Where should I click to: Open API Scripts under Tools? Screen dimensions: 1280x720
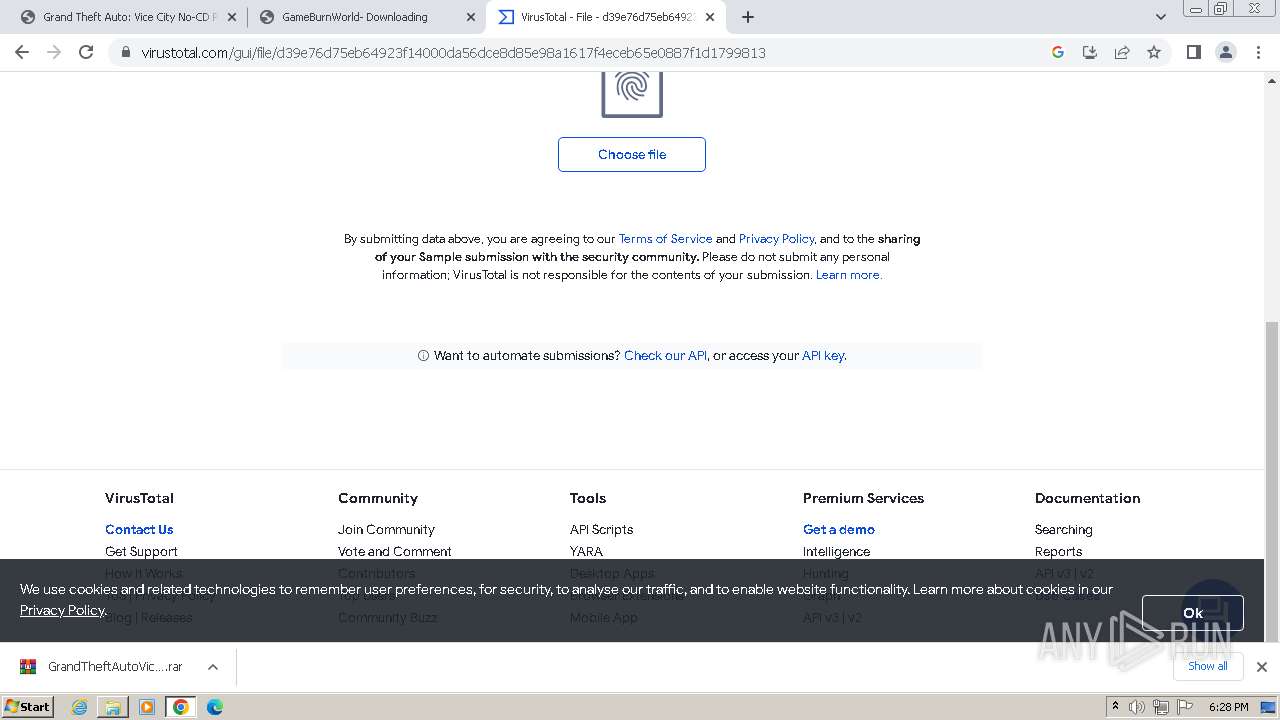pos(601,529)
